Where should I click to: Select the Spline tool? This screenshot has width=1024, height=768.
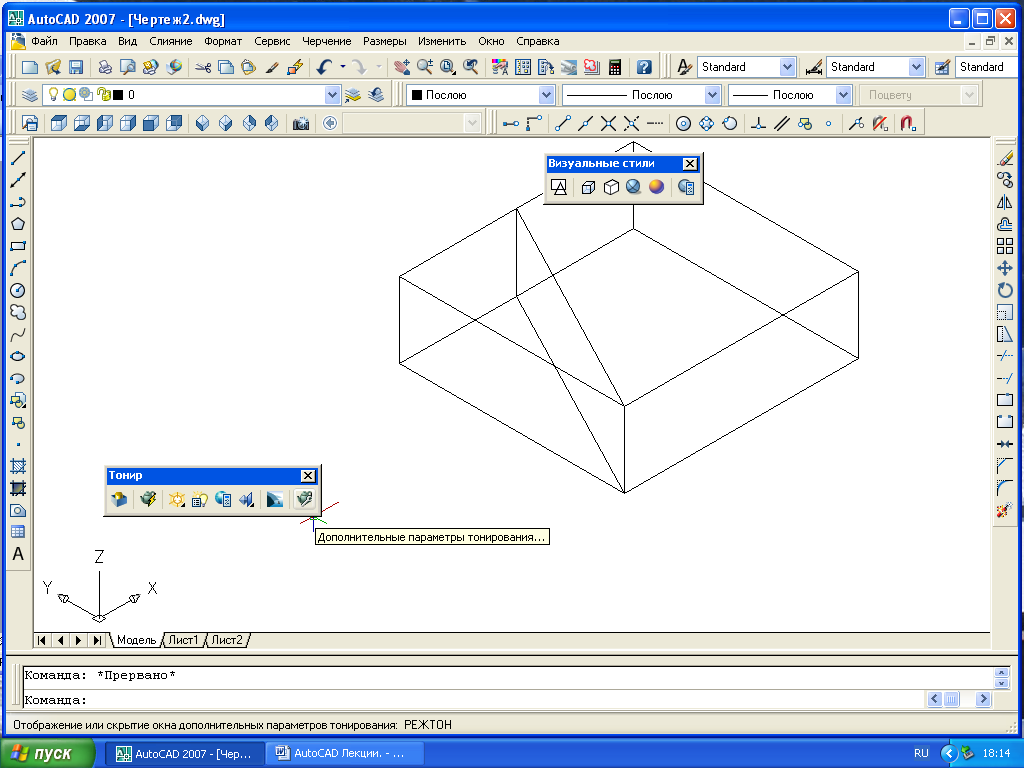18,335
